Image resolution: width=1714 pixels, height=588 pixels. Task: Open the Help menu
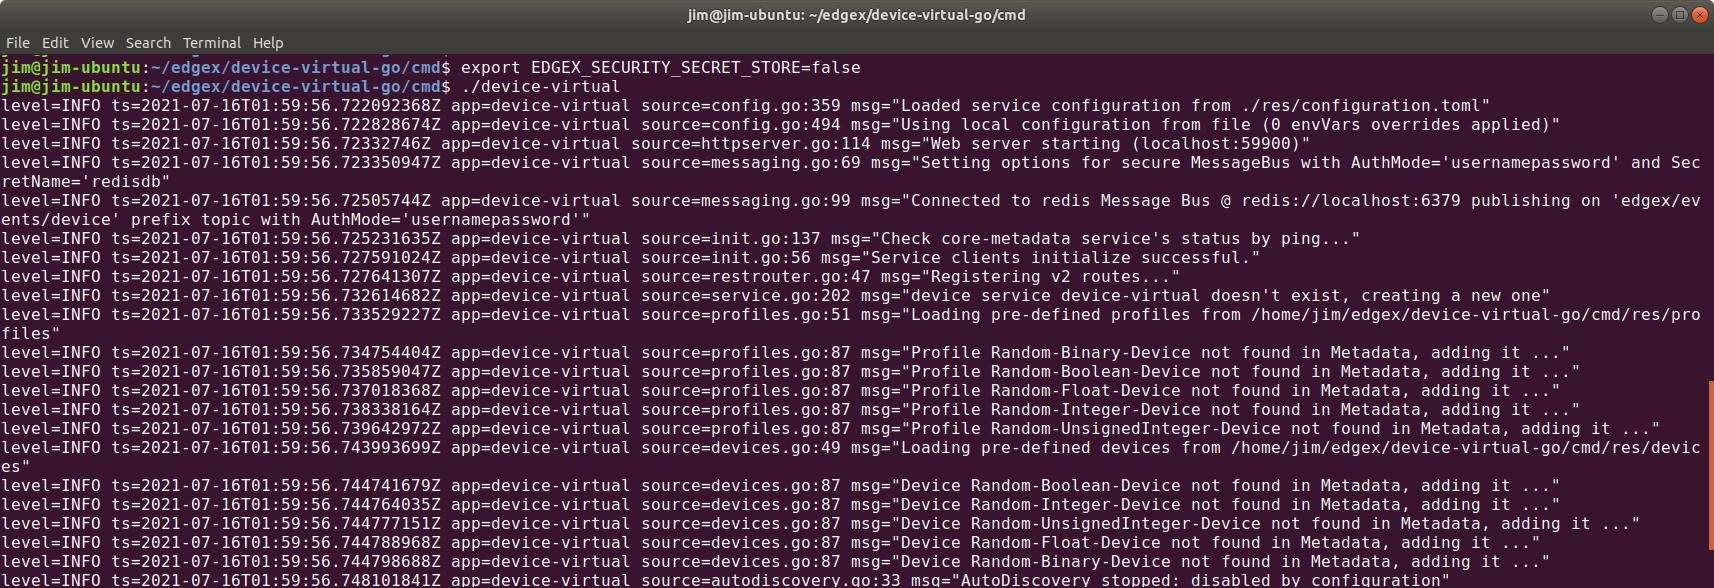click(268, 43)
